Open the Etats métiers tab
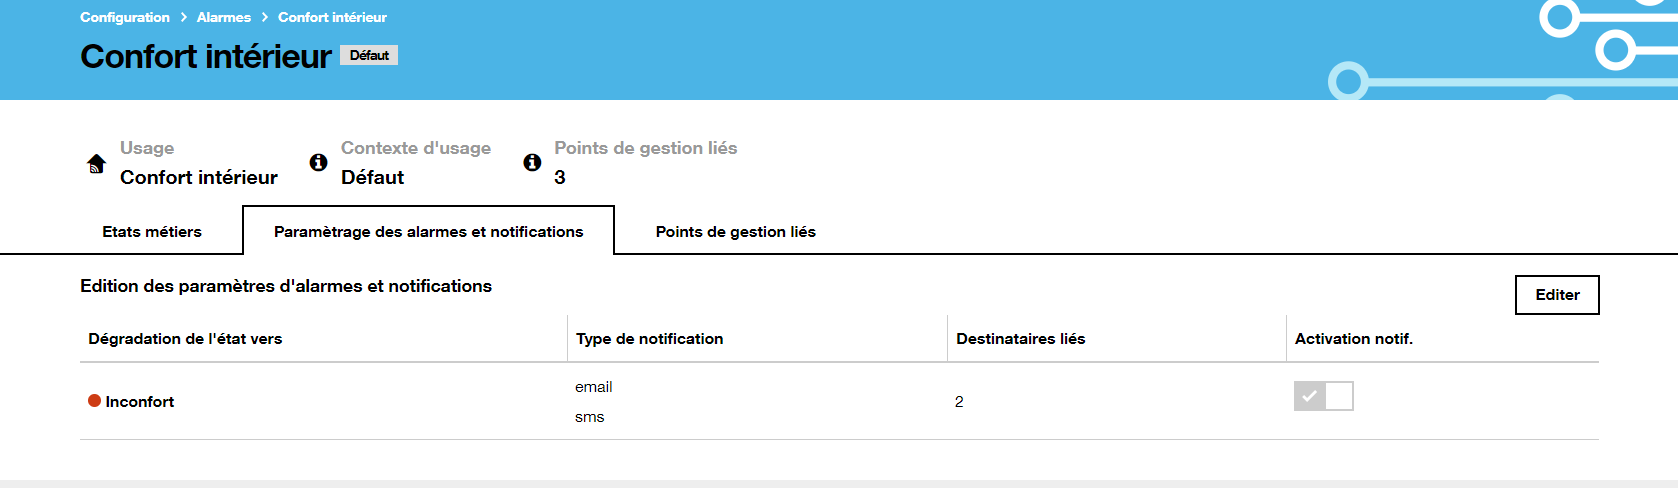Screen dimensions: 1678x488 pyautogui.click(x=152, y=231)
